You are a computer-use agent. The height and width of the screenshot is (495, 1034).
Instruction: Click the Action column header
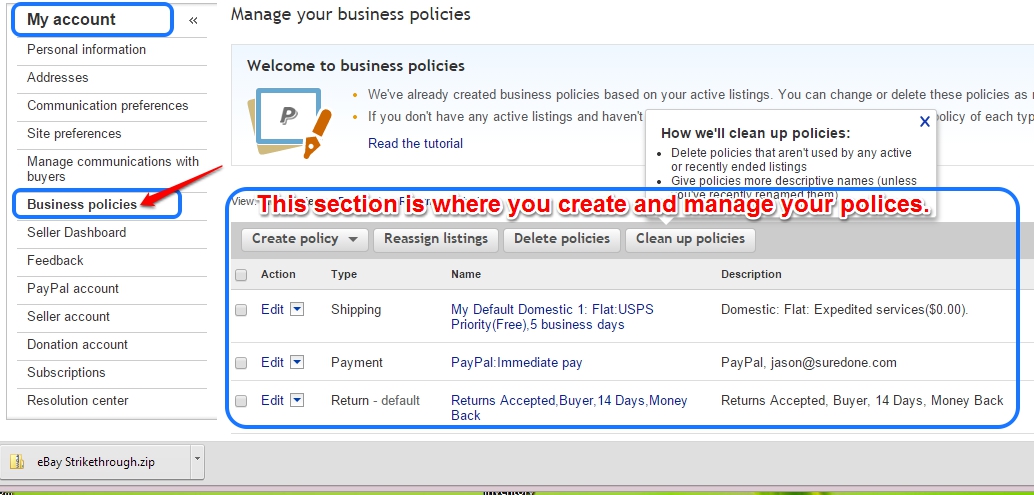pos(278,274)
